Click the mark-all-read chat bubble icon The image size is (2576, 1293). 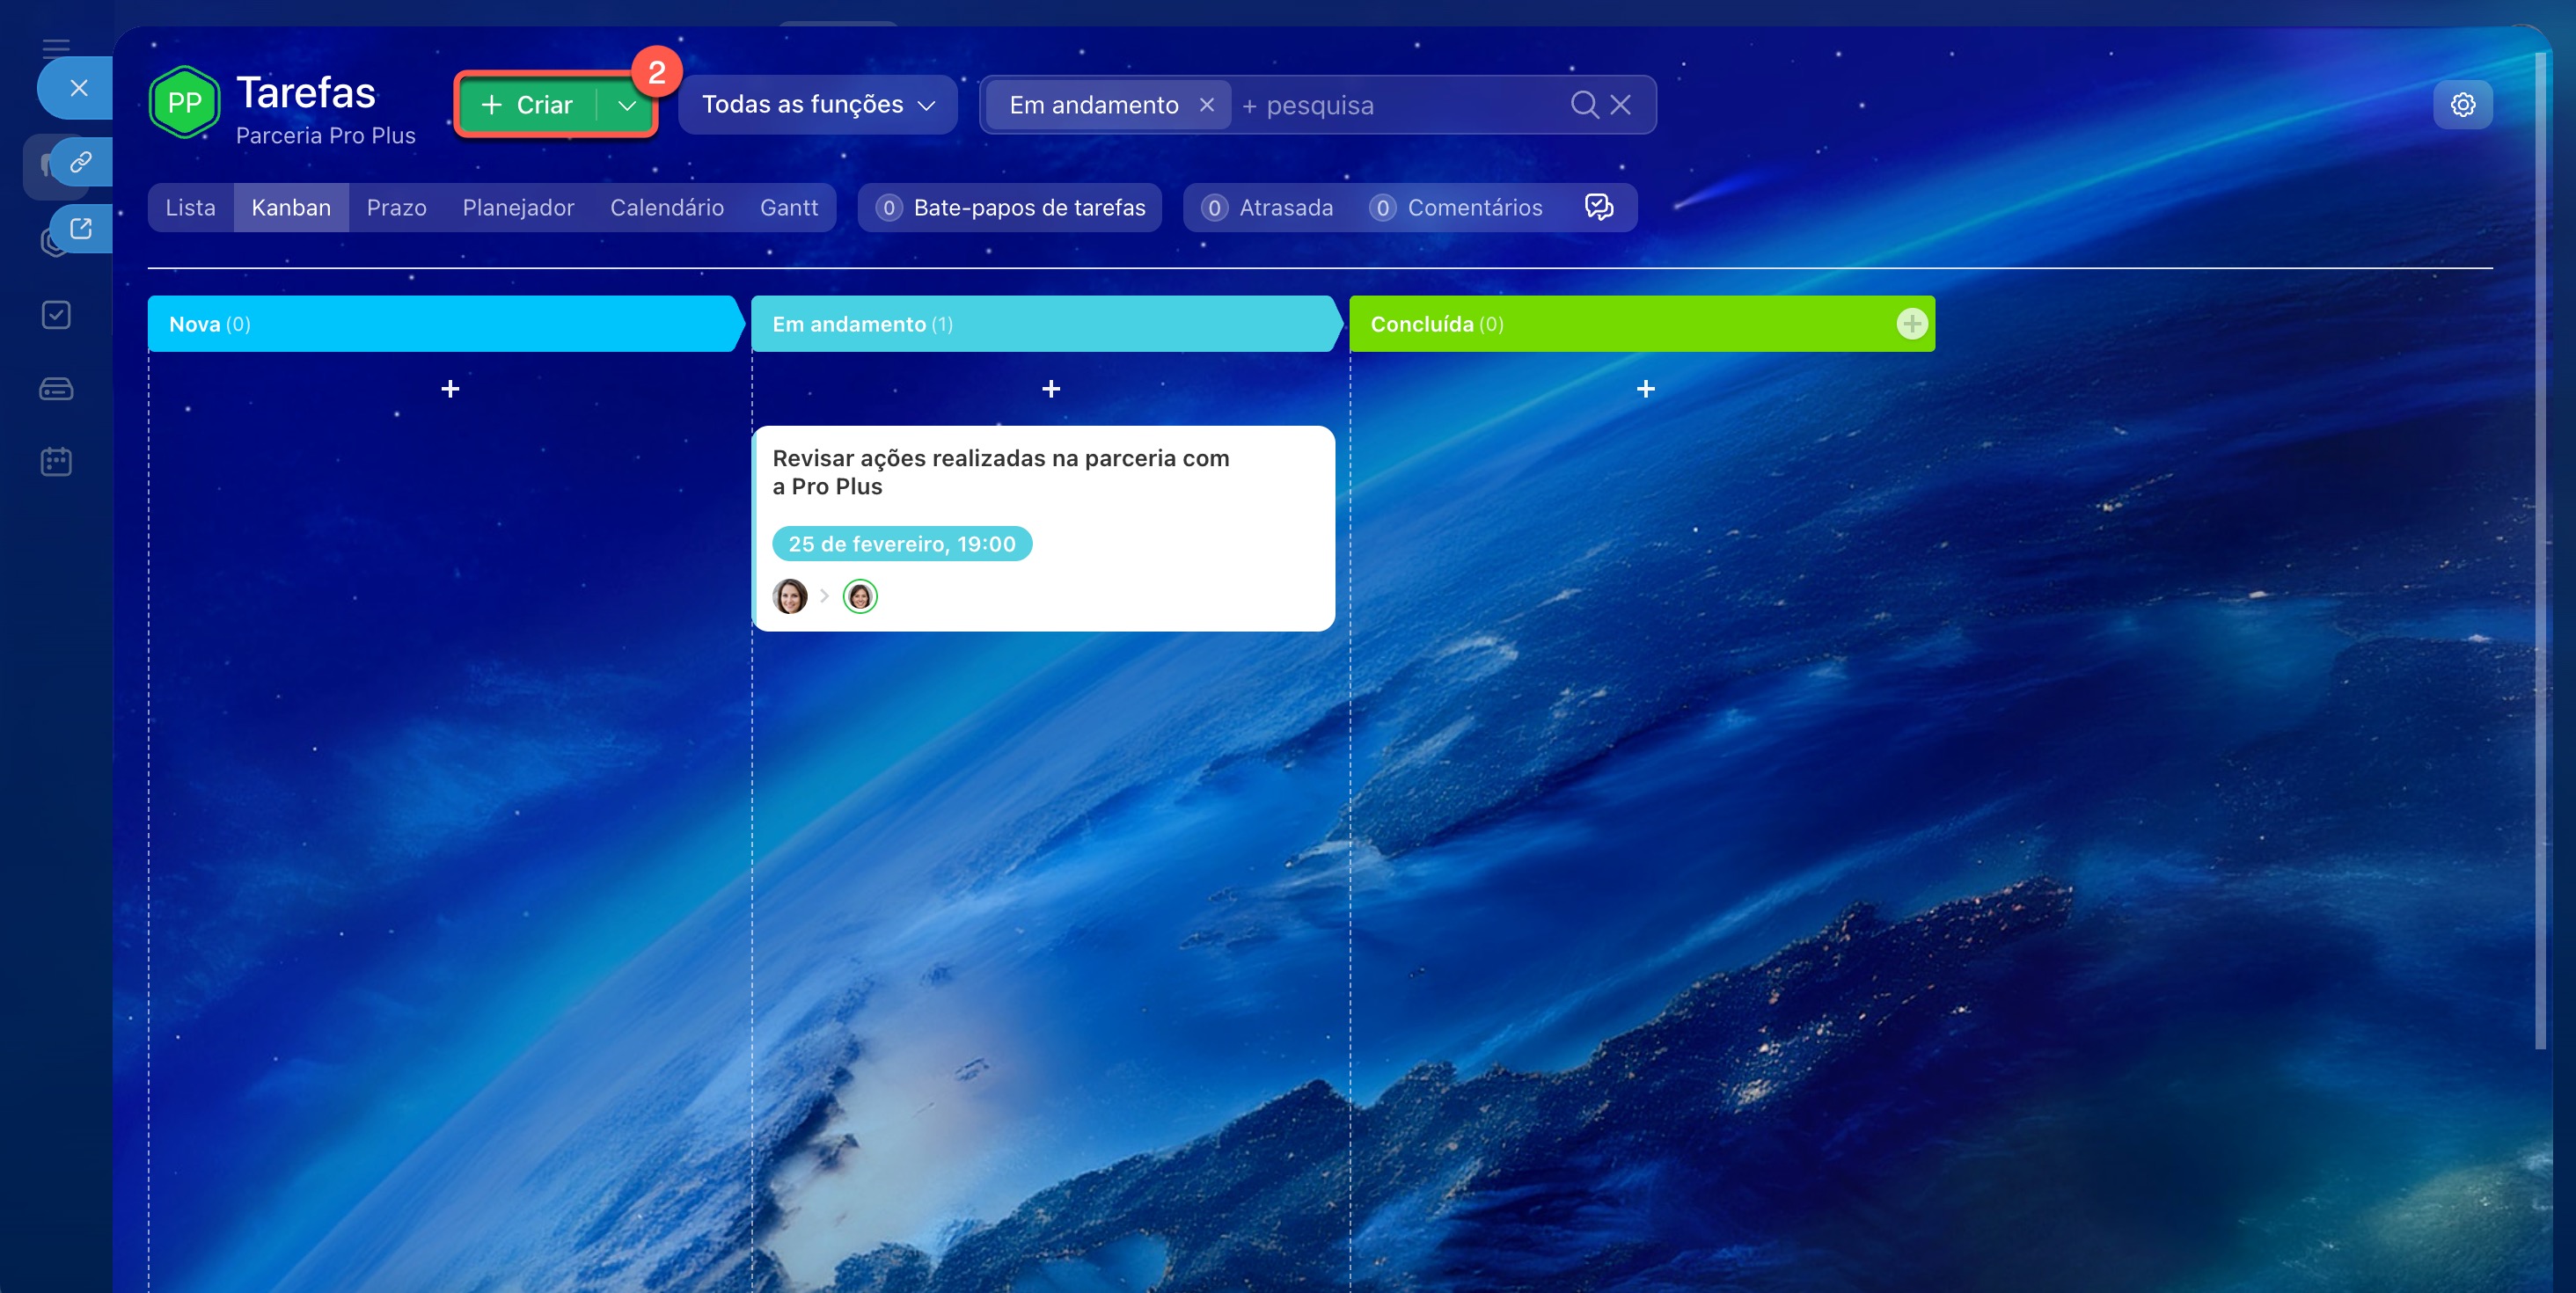coord(1598,207)
